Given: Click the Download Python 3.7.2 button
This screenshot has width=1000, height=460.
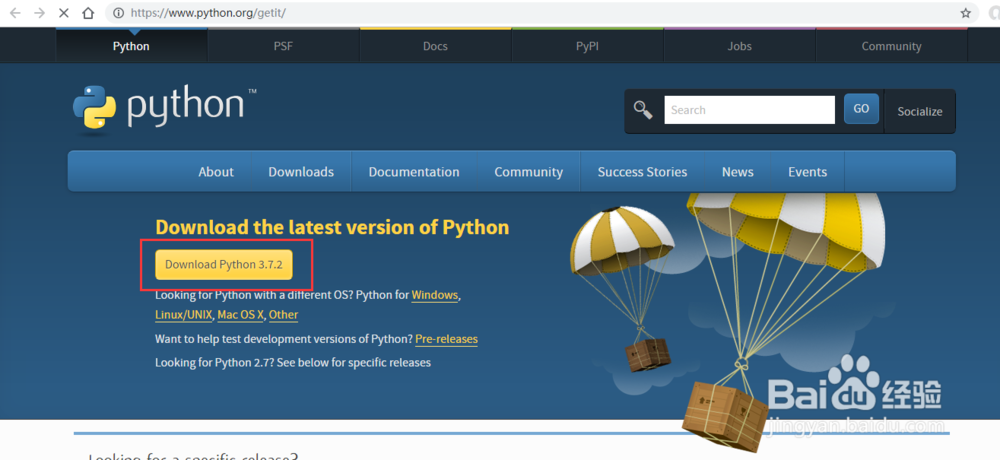Looking at the screenshot, I should pyautogui.click(x=224, y=264).
